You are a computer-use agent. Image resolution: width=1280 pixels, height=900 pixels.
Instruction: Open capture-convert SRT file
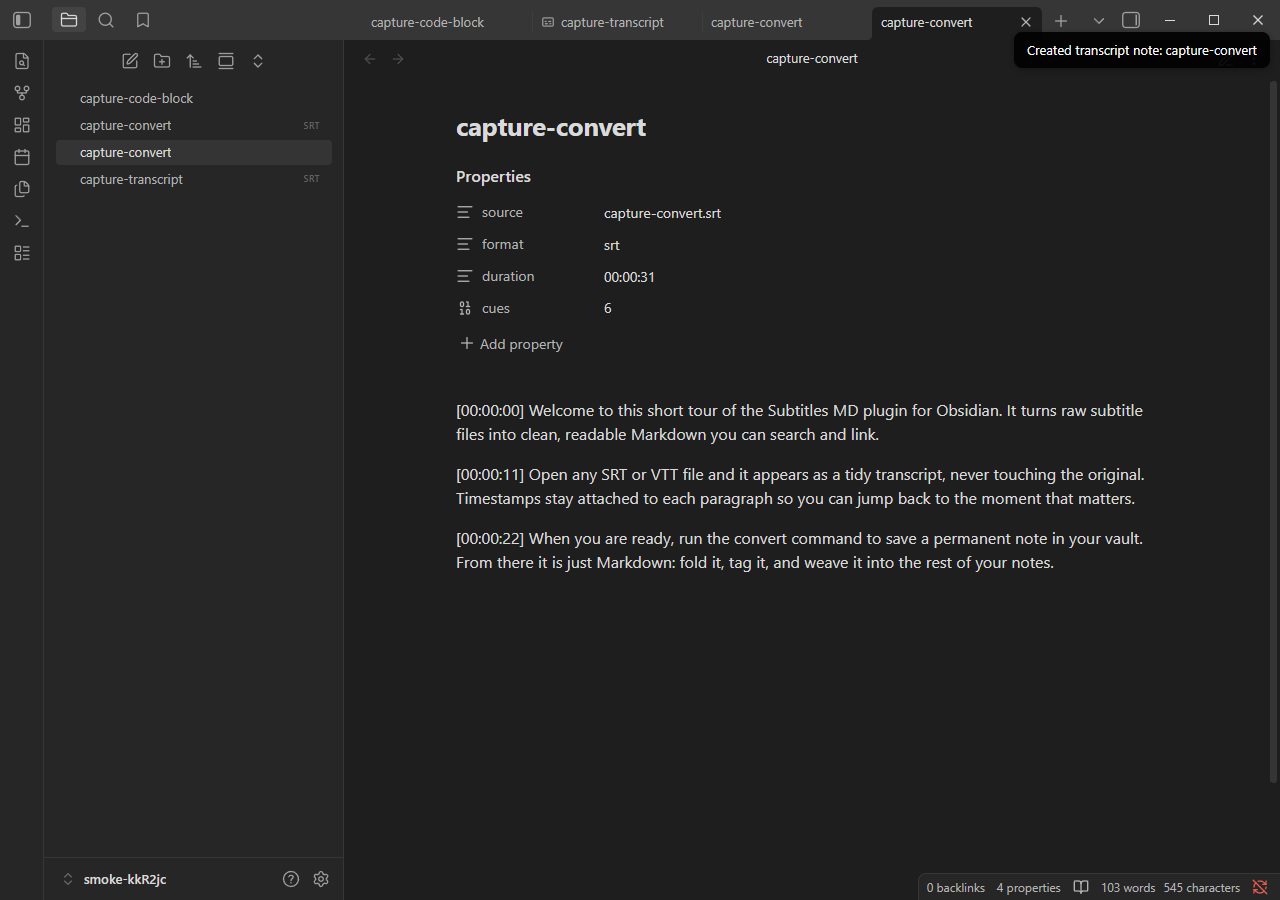(x=194, y=125)
